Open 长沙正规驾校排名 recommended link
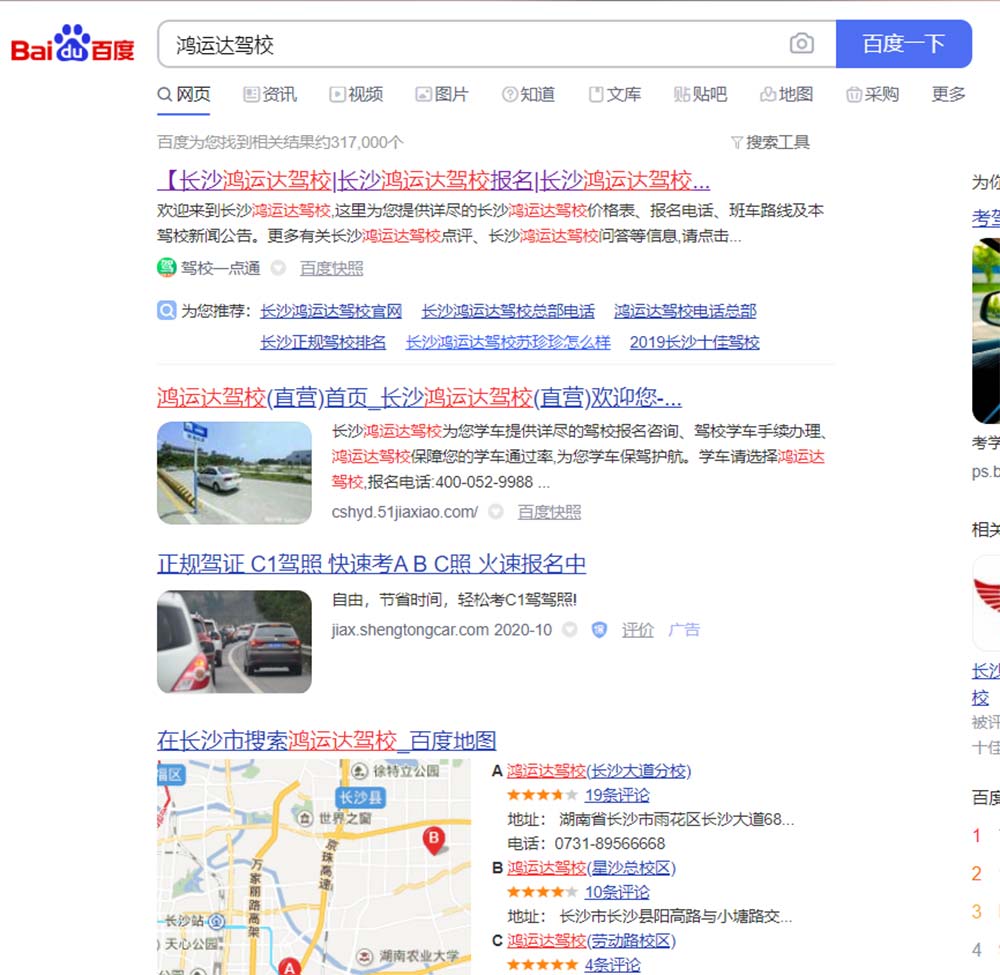1000x975 pixels. [323, 342]
